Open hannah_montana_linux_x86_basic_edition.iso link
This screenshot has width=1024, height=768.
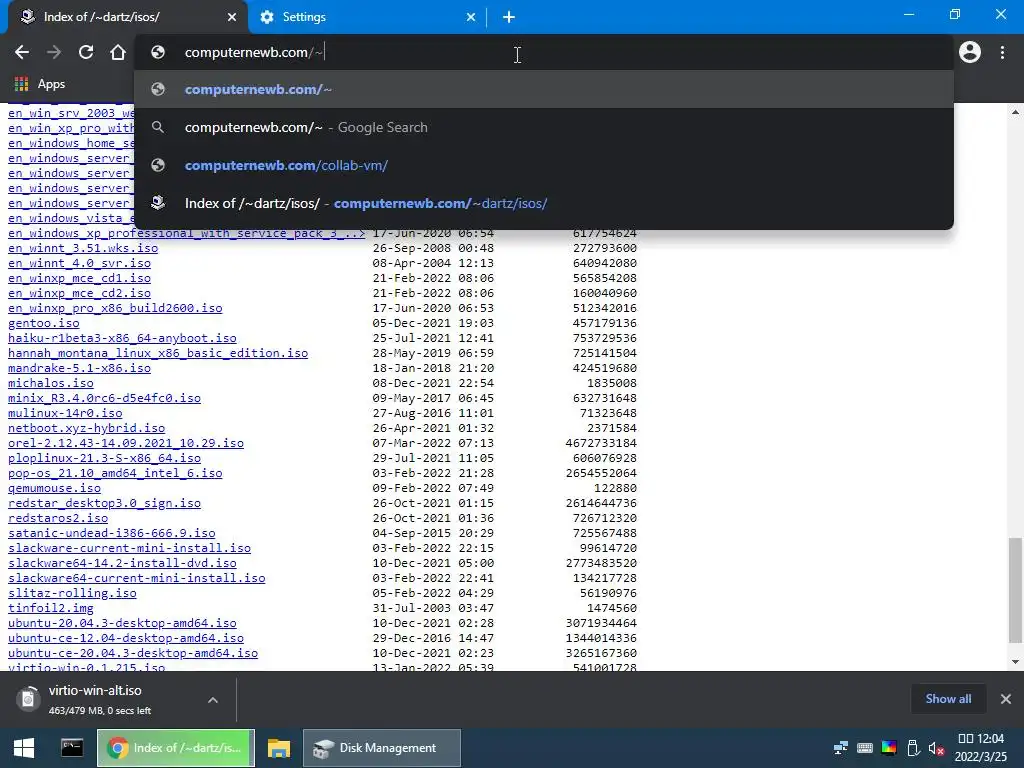[x=158, y=353]
